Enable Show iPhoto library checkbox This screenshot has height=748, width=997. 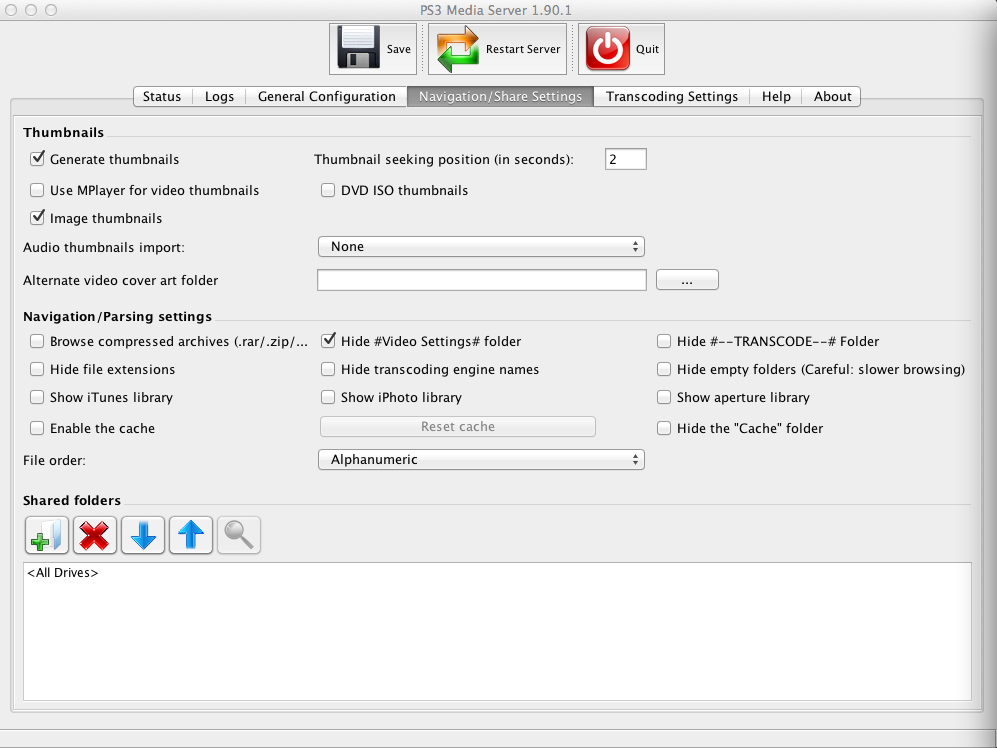[328, 398]
